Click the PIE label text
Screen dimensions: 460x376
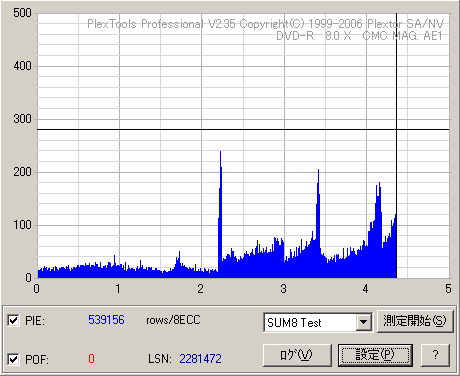[x=35, y=321]
